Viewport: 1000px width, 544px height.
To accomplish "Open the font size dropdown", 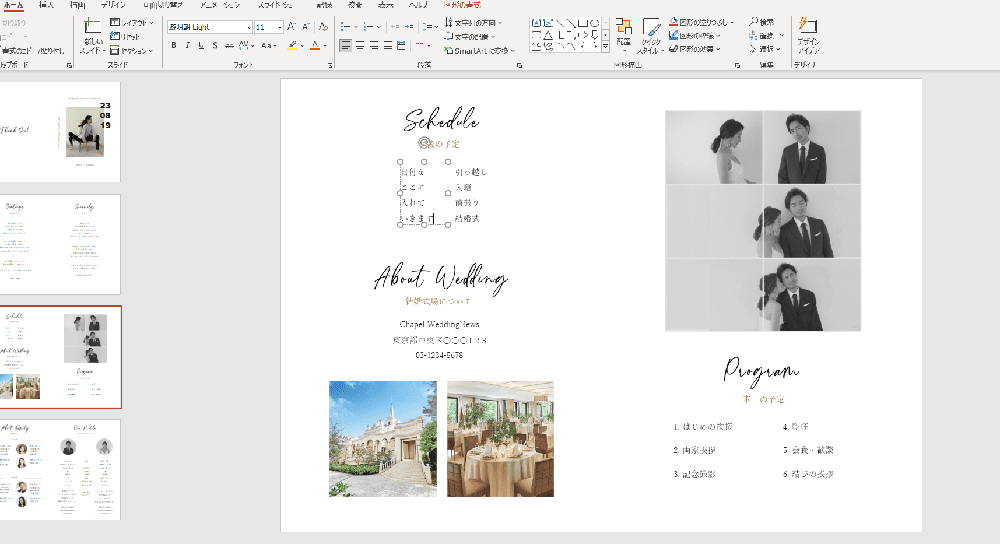I will (280, 27).
